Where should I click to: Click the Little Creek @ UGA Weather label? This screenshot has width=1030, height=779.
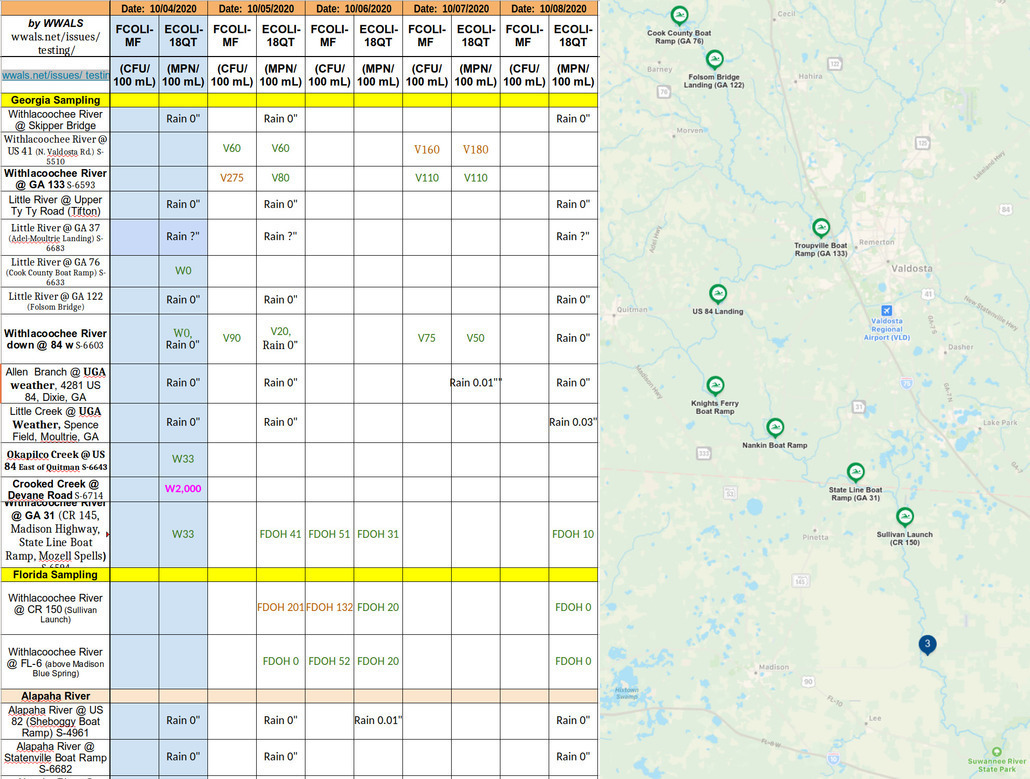click(x=55, y=424)
